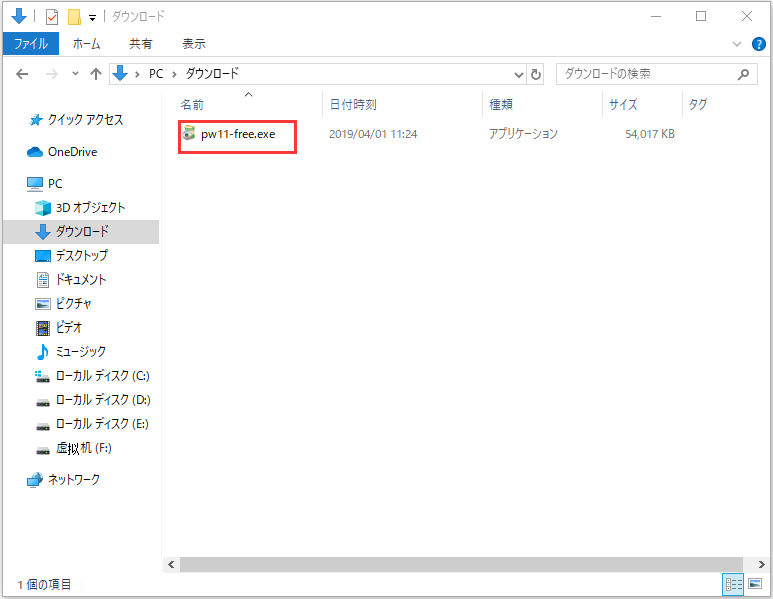Go up one folder level with up arrow
The height and width of the screenshot is (599, 773).
click(x=96, y=74)
